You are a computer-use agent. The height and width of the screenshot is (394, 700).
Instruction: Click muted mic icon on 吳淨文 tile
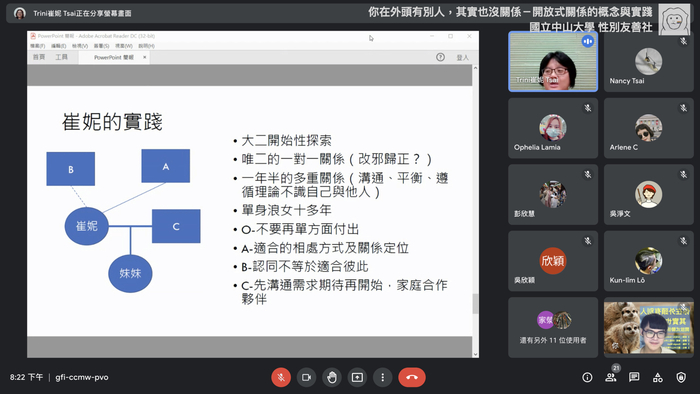[x=683, y=174]
